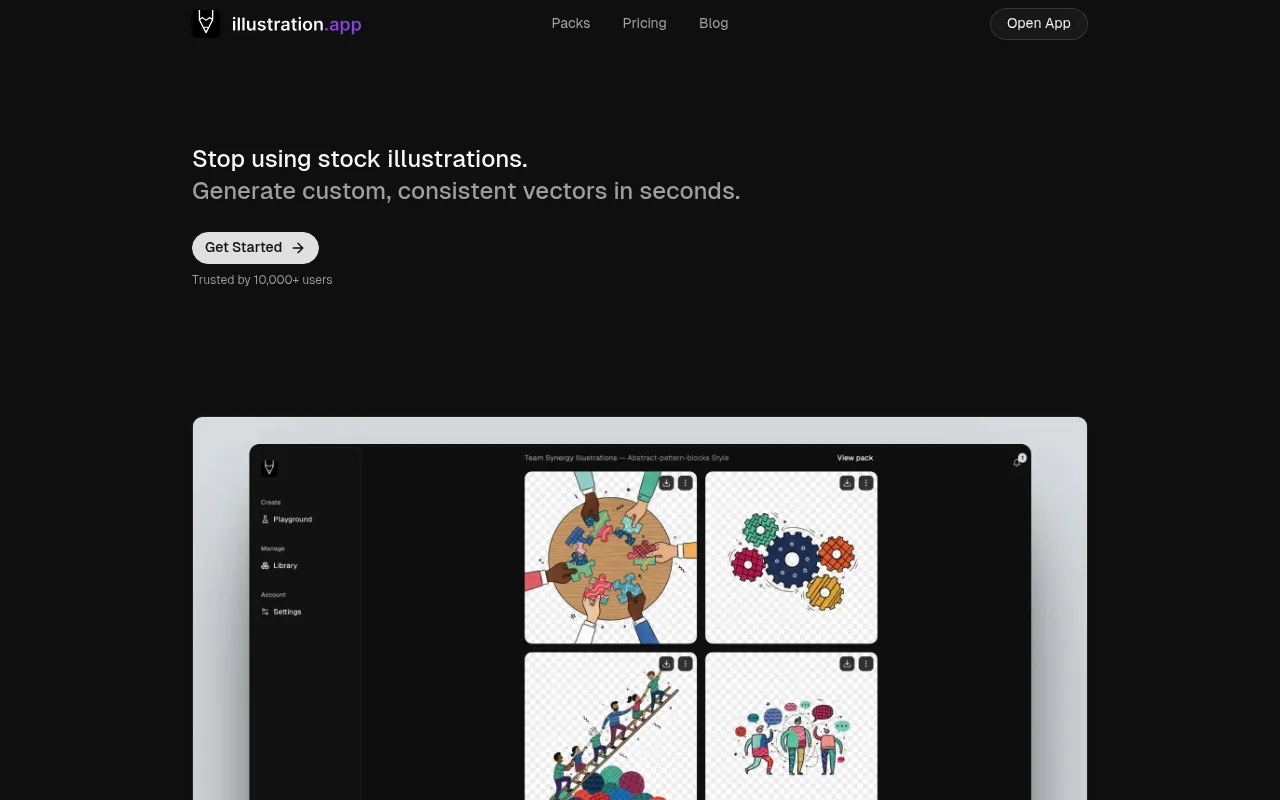Click the Settings sliders icon
The image size is (1280, 800).
[265, 612]
